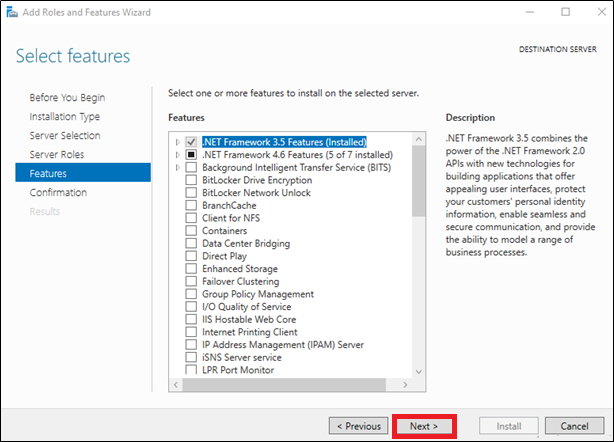Open the Installation Type step
The width and height of the screenshot is (614, 442).
[64, 117]
